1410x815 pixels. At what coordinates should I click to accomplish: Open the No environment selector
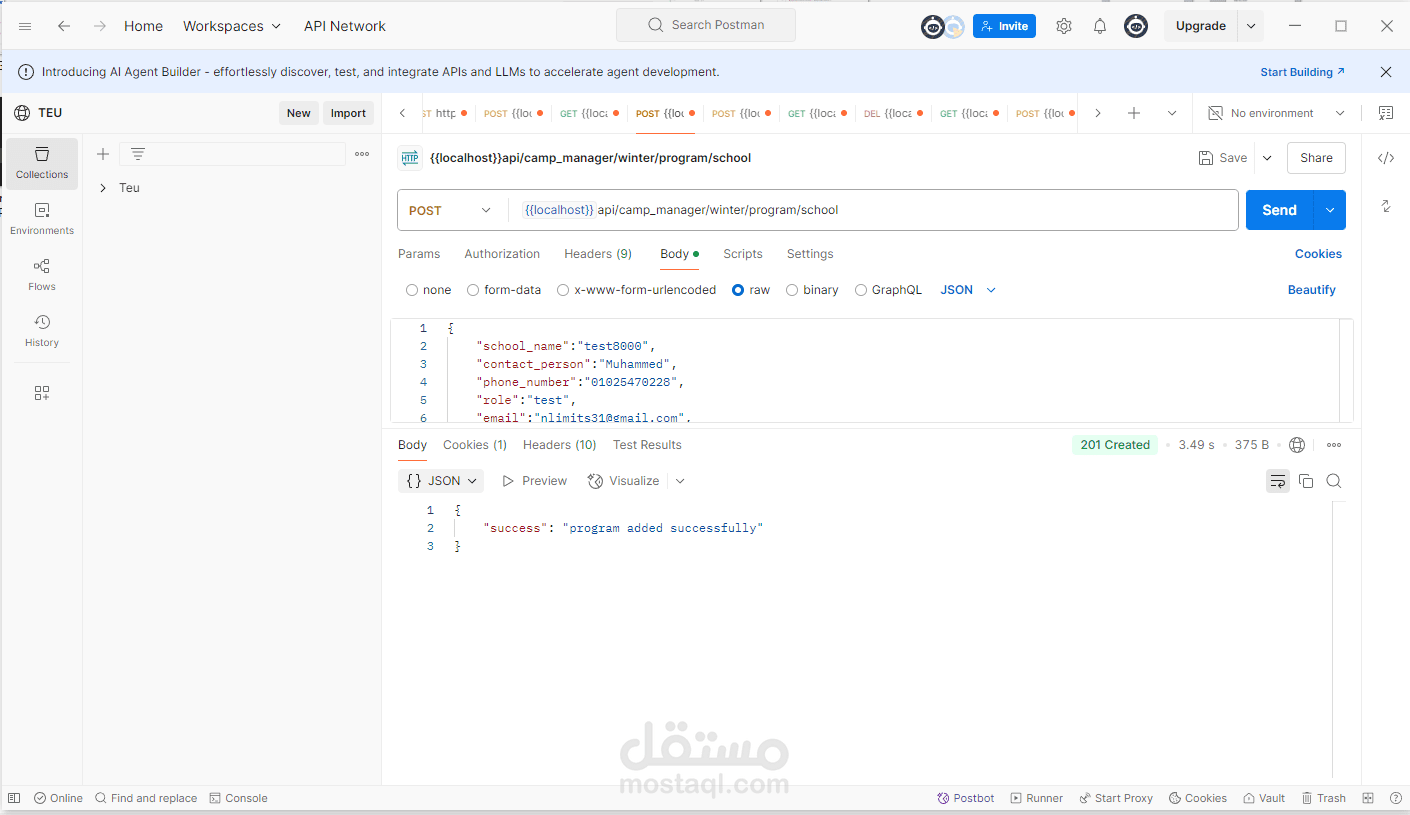point(1276,113)
